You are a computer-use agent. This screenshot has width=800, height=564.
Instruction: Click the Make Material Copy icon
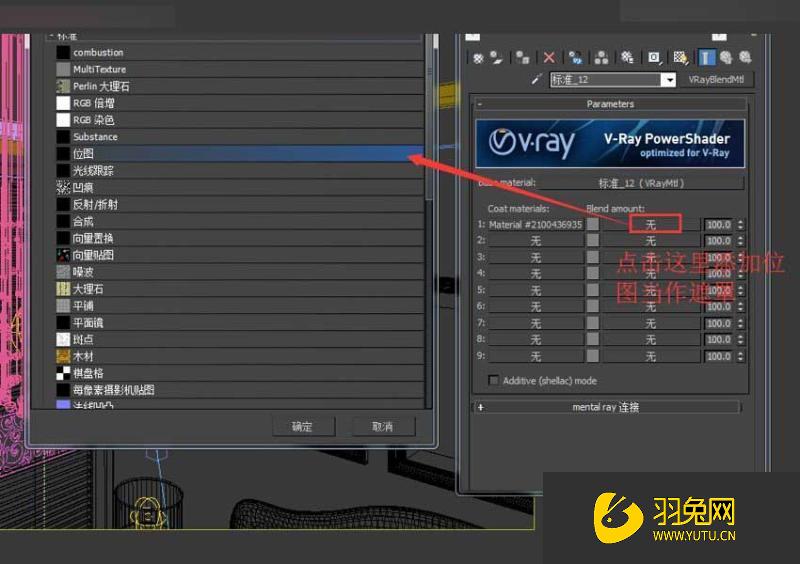576,58
